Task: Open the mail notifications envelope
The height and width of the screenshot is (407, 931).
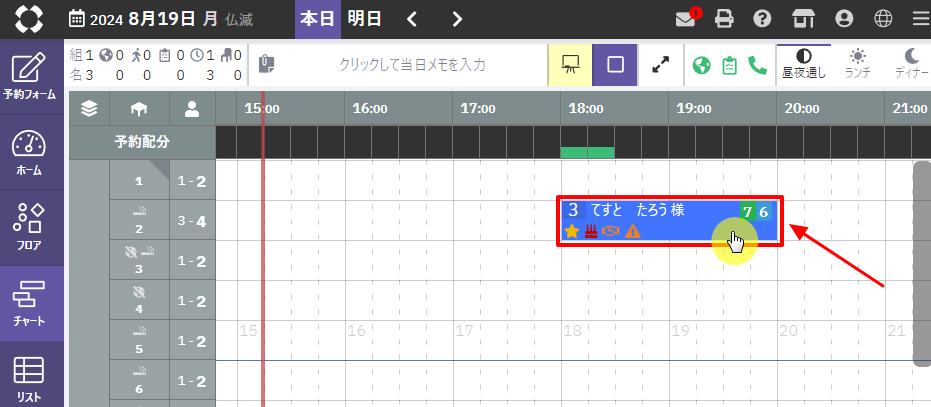Action: [x=687, y=18]
